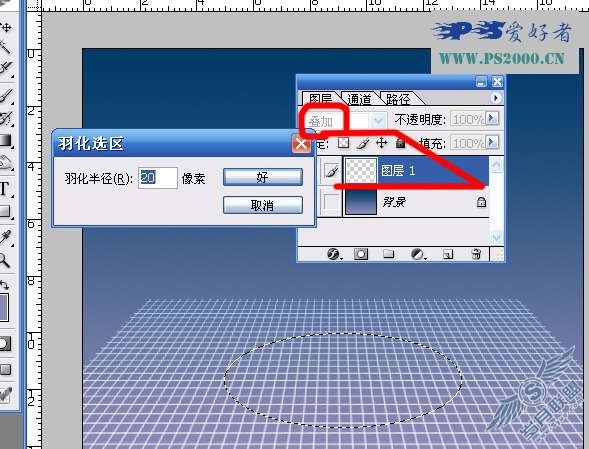The width and height of the screenshot is (589, 449).
Task: Click layers list scroll up arrow
Action: pyautogui.click(x=497, y=165)
